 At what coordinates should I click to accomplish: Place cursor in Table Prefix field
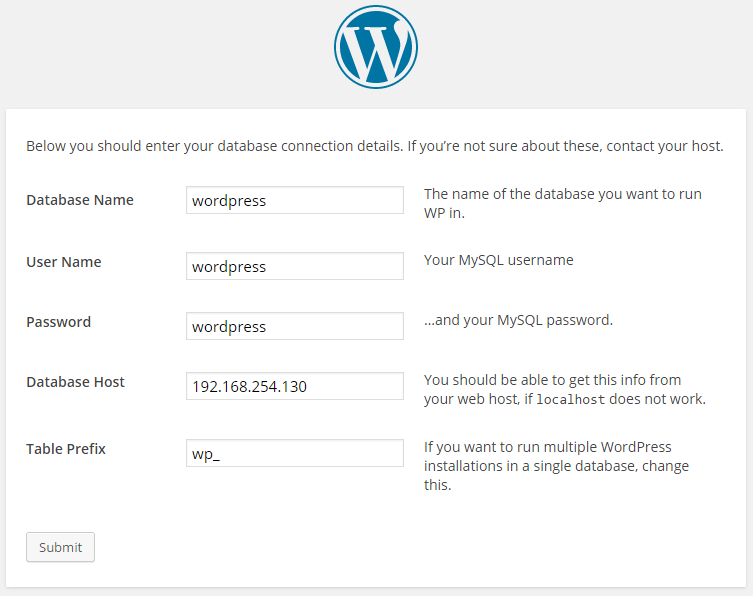295,453
